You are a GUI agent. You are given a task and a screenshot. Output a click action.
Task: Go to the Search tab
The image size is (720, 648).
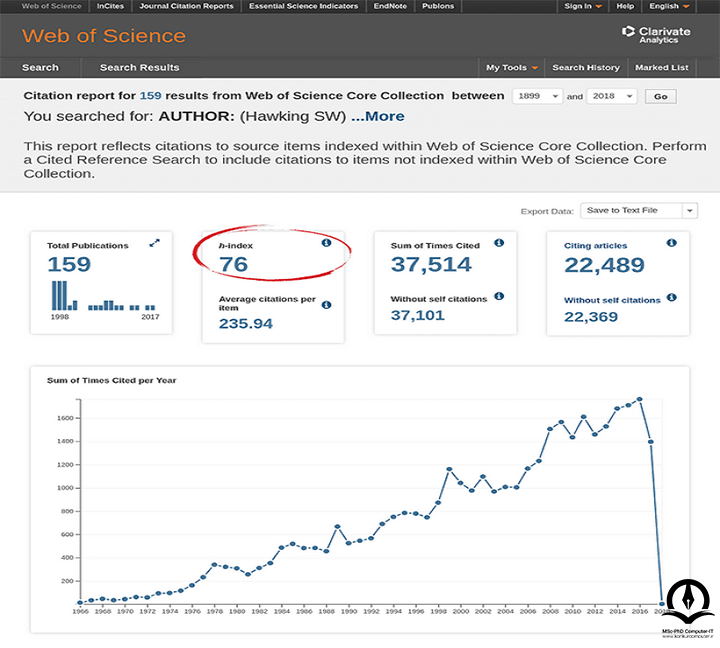[x=40, y=68]
